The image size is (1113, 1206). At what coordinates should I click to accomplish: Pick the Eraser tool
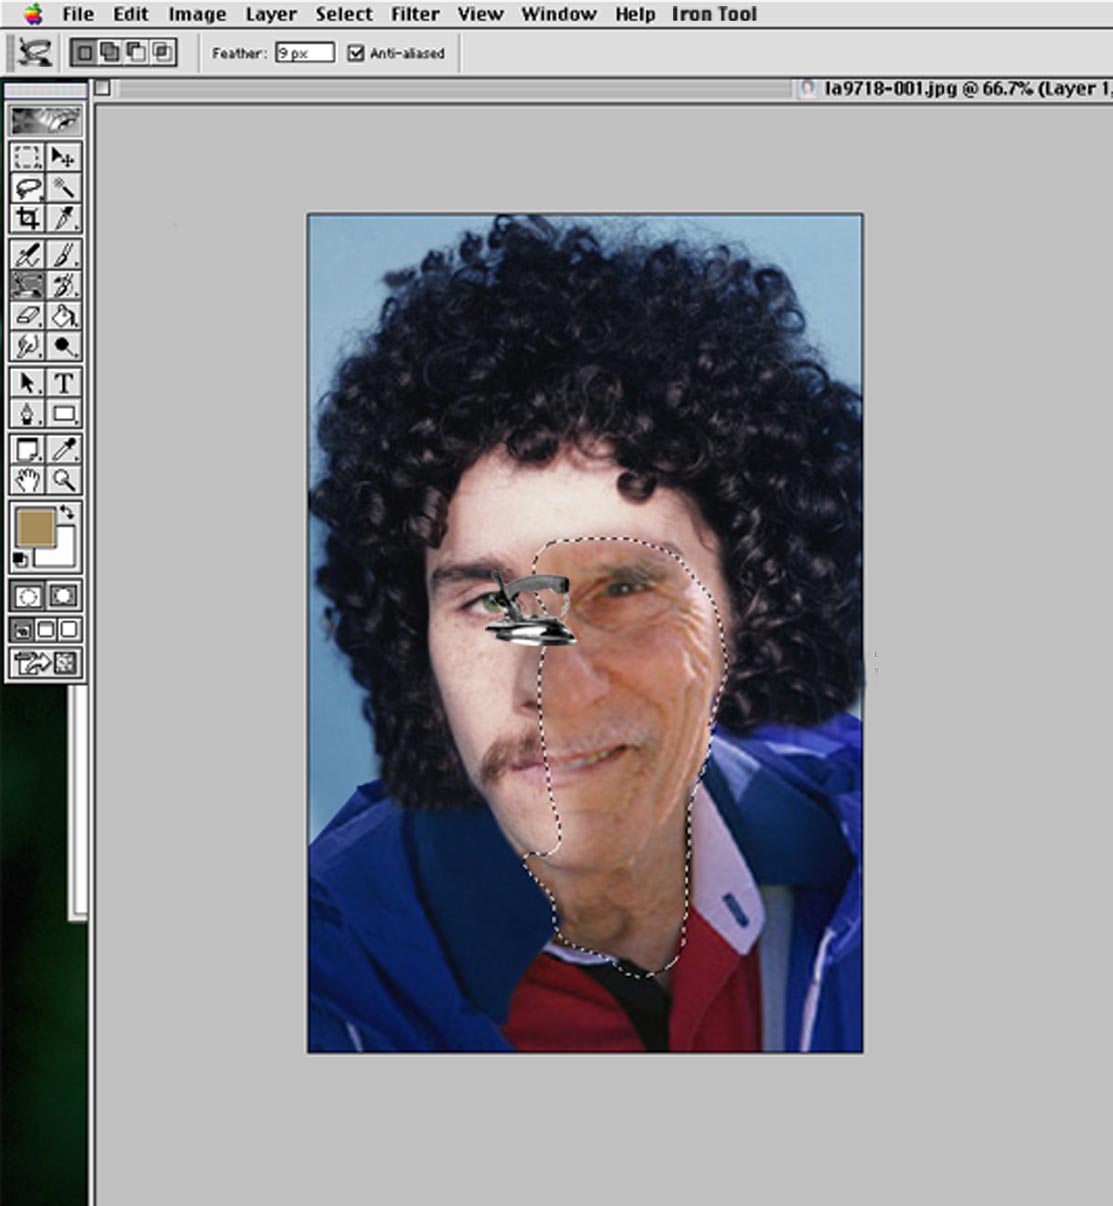(x=28, y=317)
